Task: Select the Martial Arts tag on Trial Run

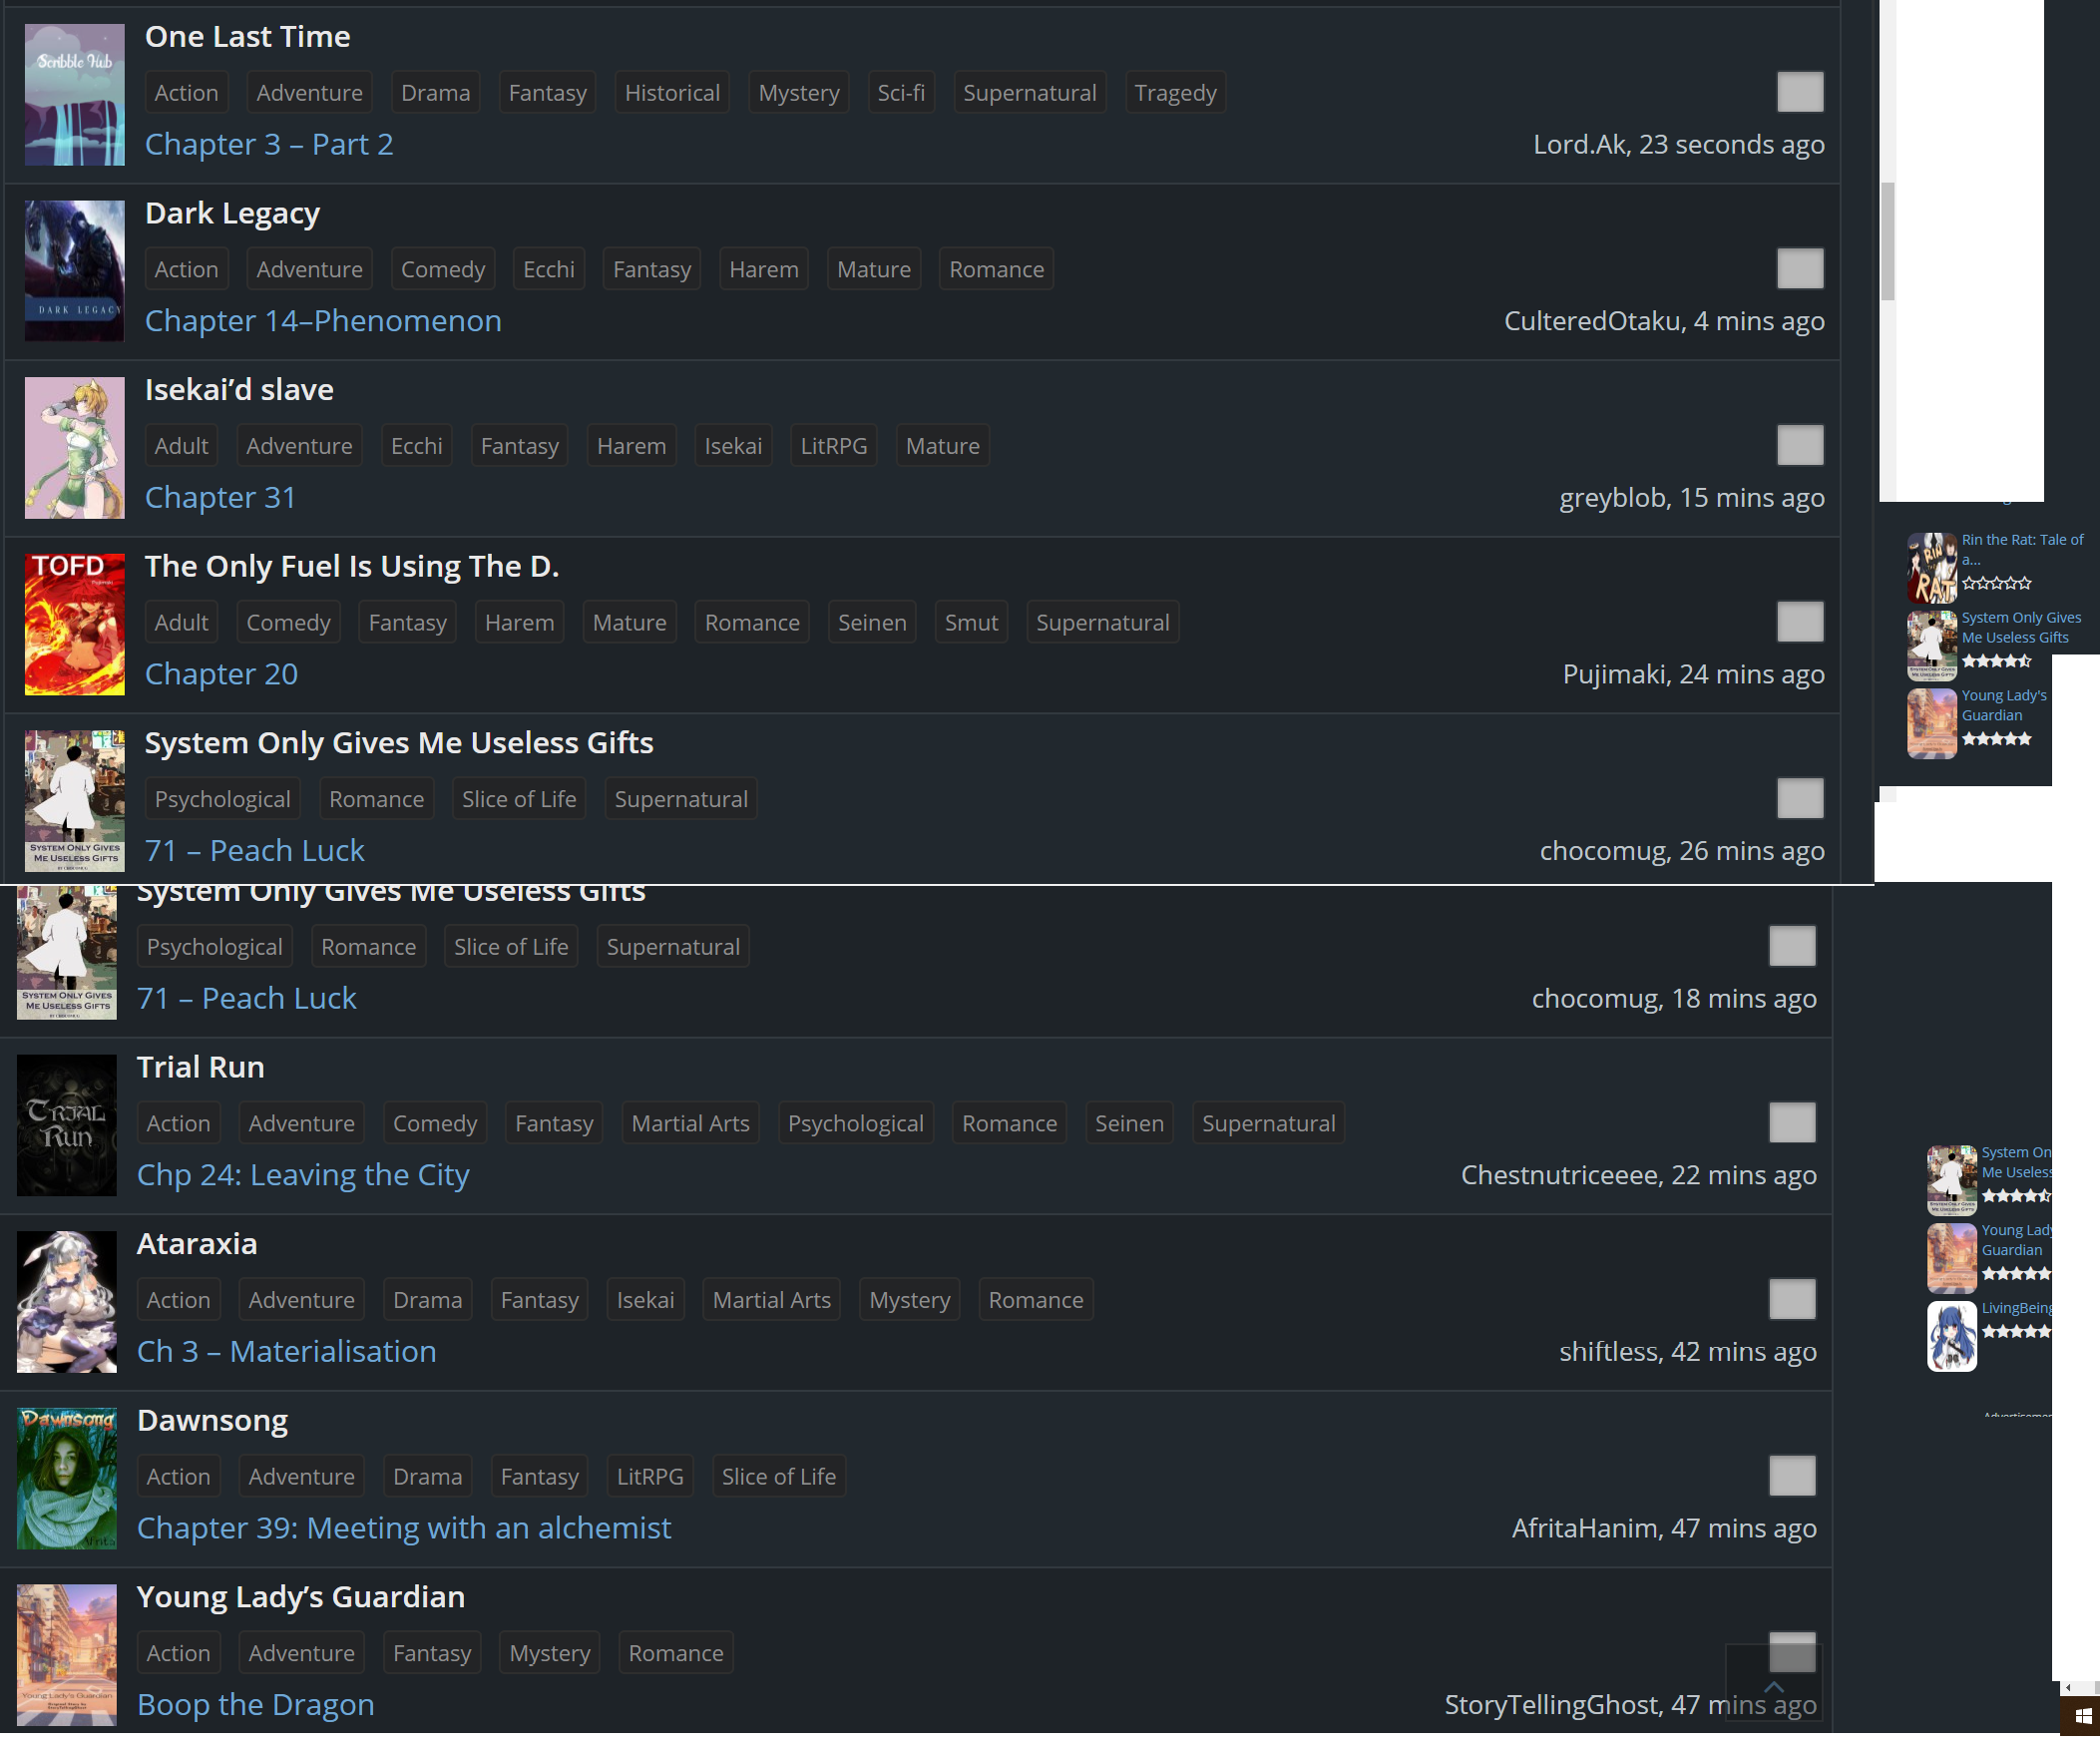Action: [690, 1124]
